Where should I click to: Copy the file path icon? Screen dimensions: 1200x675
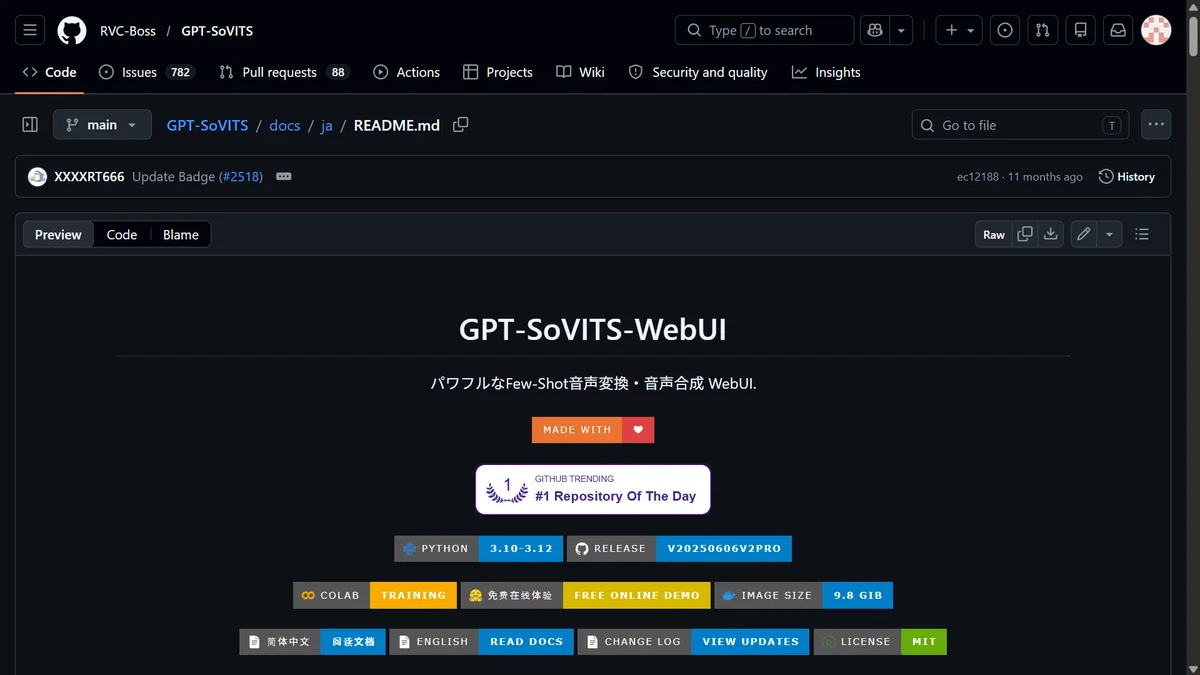coord(460,125)
